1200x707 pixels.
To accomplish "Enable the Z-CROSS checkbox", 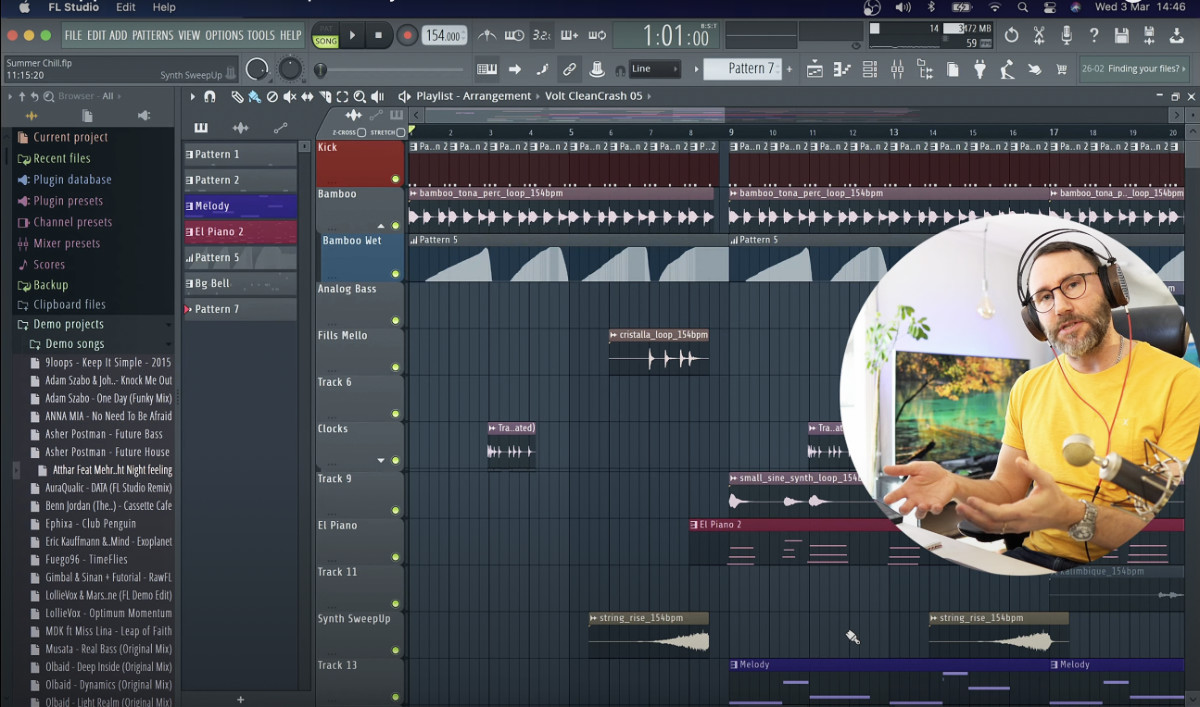I will pyautogui.click(x=361, y=132).
